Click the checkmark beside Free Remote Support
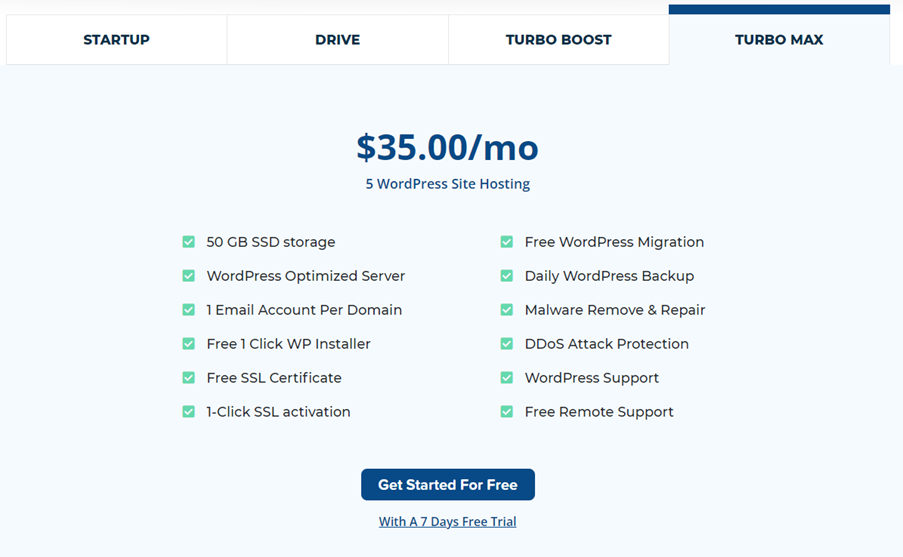This screenshot has height=557, width=903. coord(507,412)
